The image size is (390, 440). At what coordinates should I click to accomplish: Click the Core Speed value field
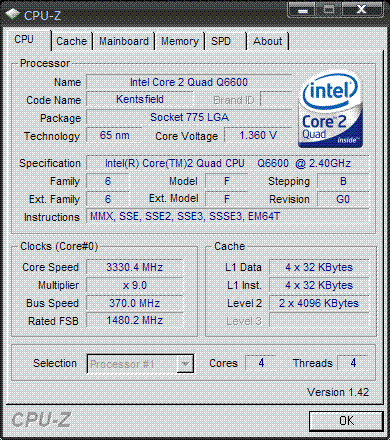[x=135, y=267]
